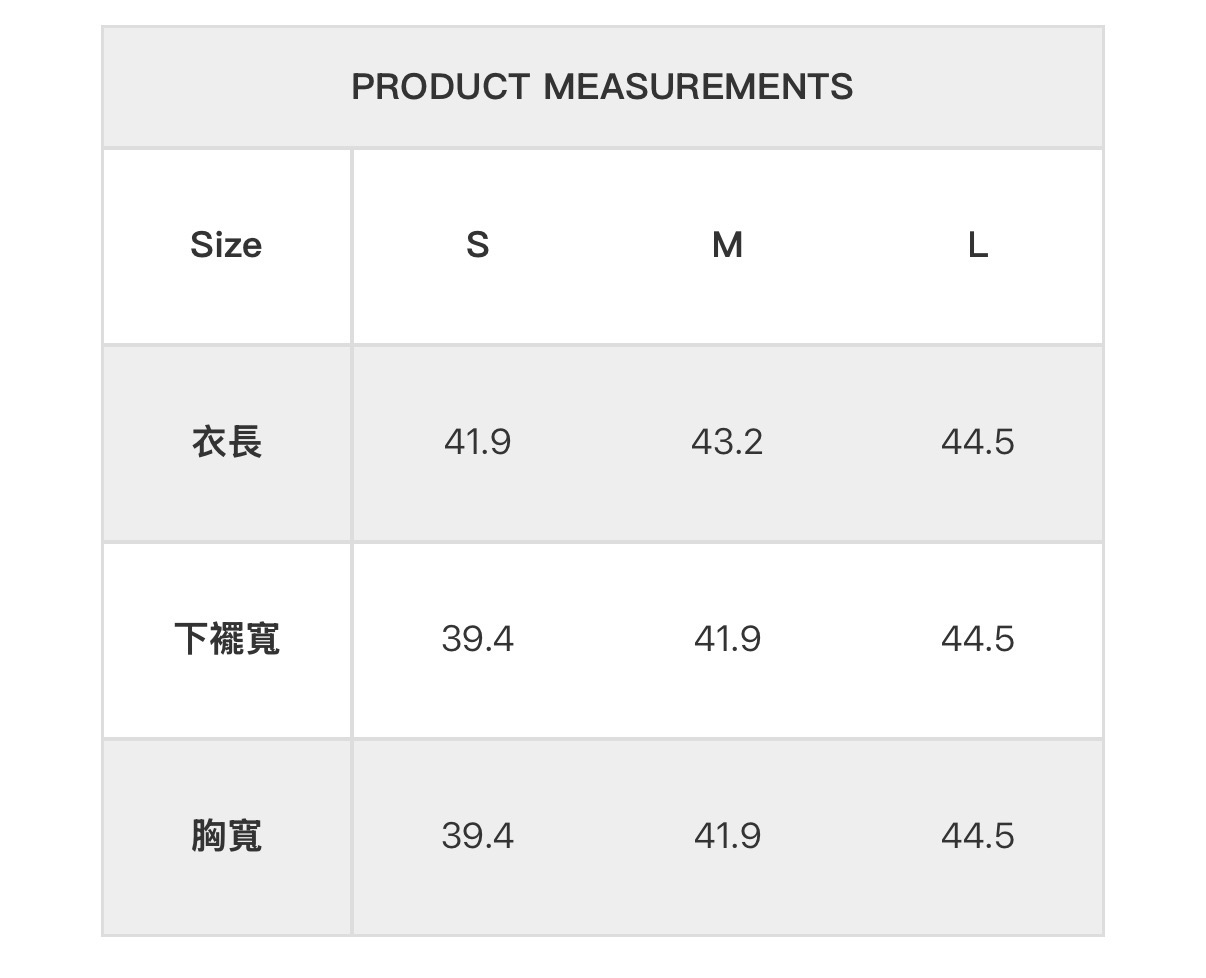Click the S size column header
1206x978 pixels.
477,245
